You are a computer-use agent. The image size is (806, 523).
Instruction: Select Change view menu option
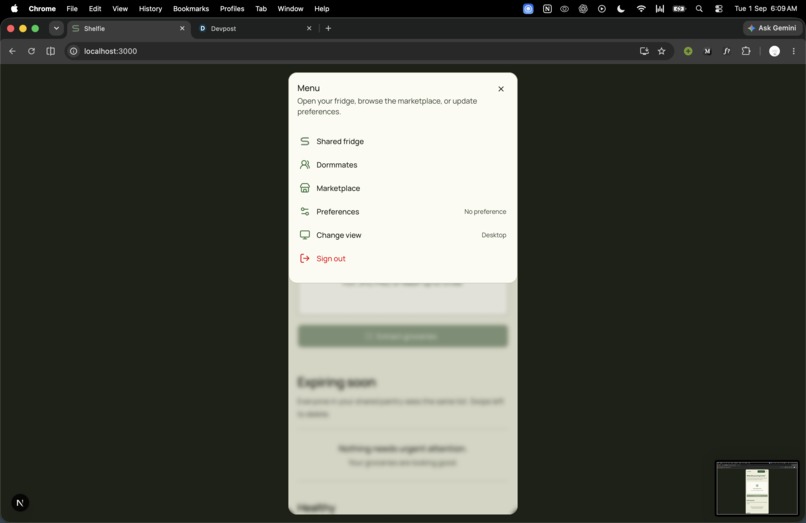tap(402, 235)
